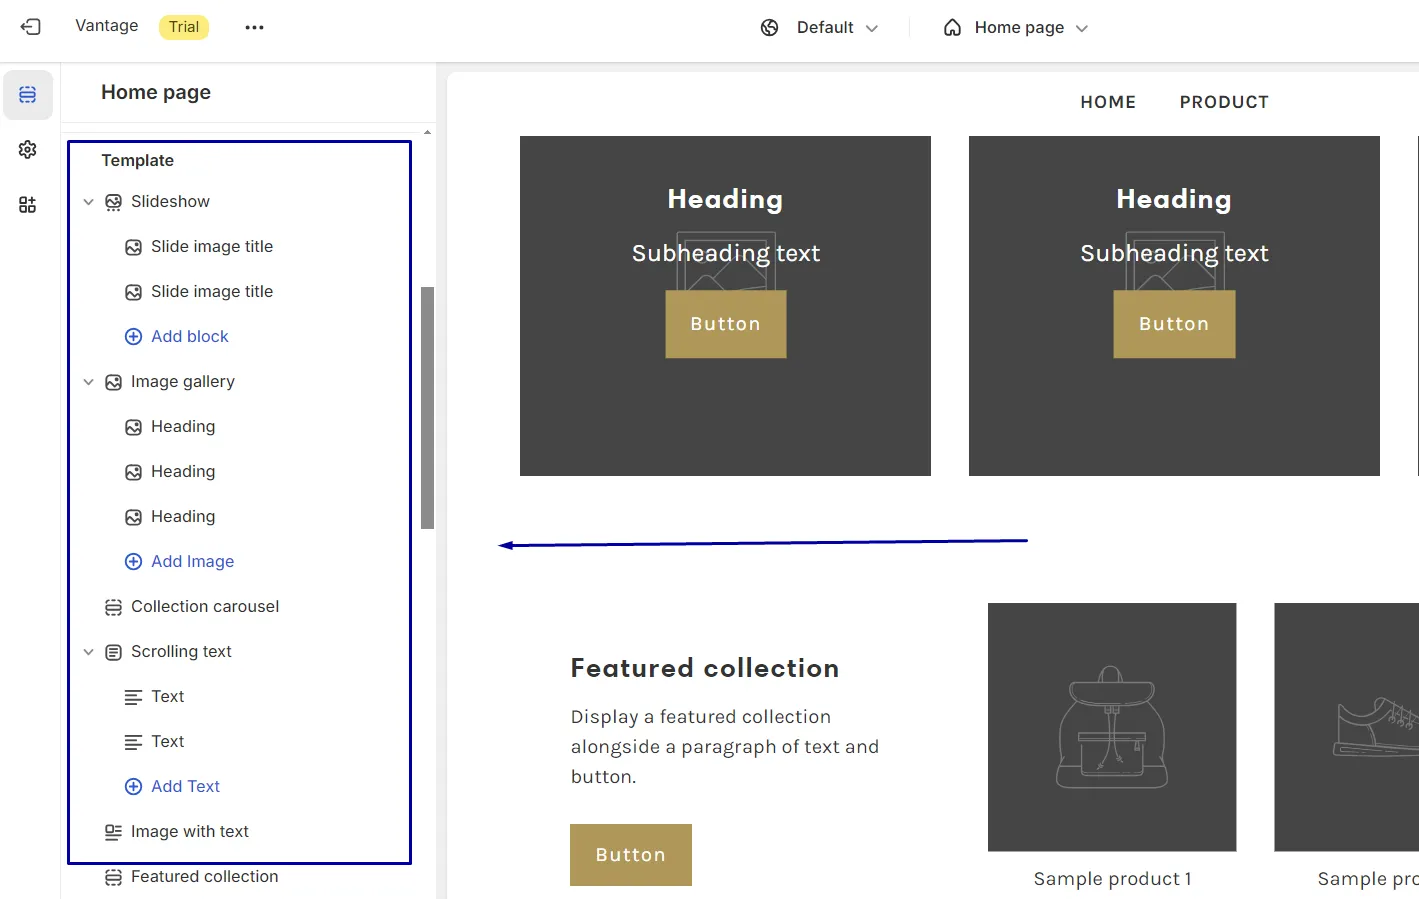Click the Scrolling text section icon
Viewport: 1419px width, 899px height.
[x=114, y=652]
